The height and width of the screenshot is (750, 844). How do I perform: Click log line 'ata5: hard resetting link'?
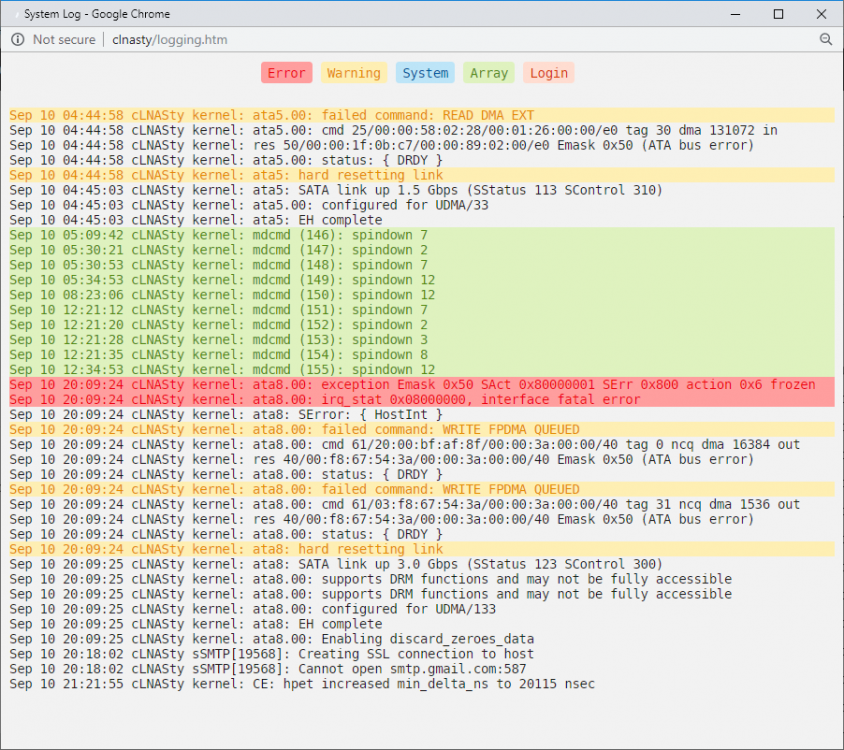point(422,175)
